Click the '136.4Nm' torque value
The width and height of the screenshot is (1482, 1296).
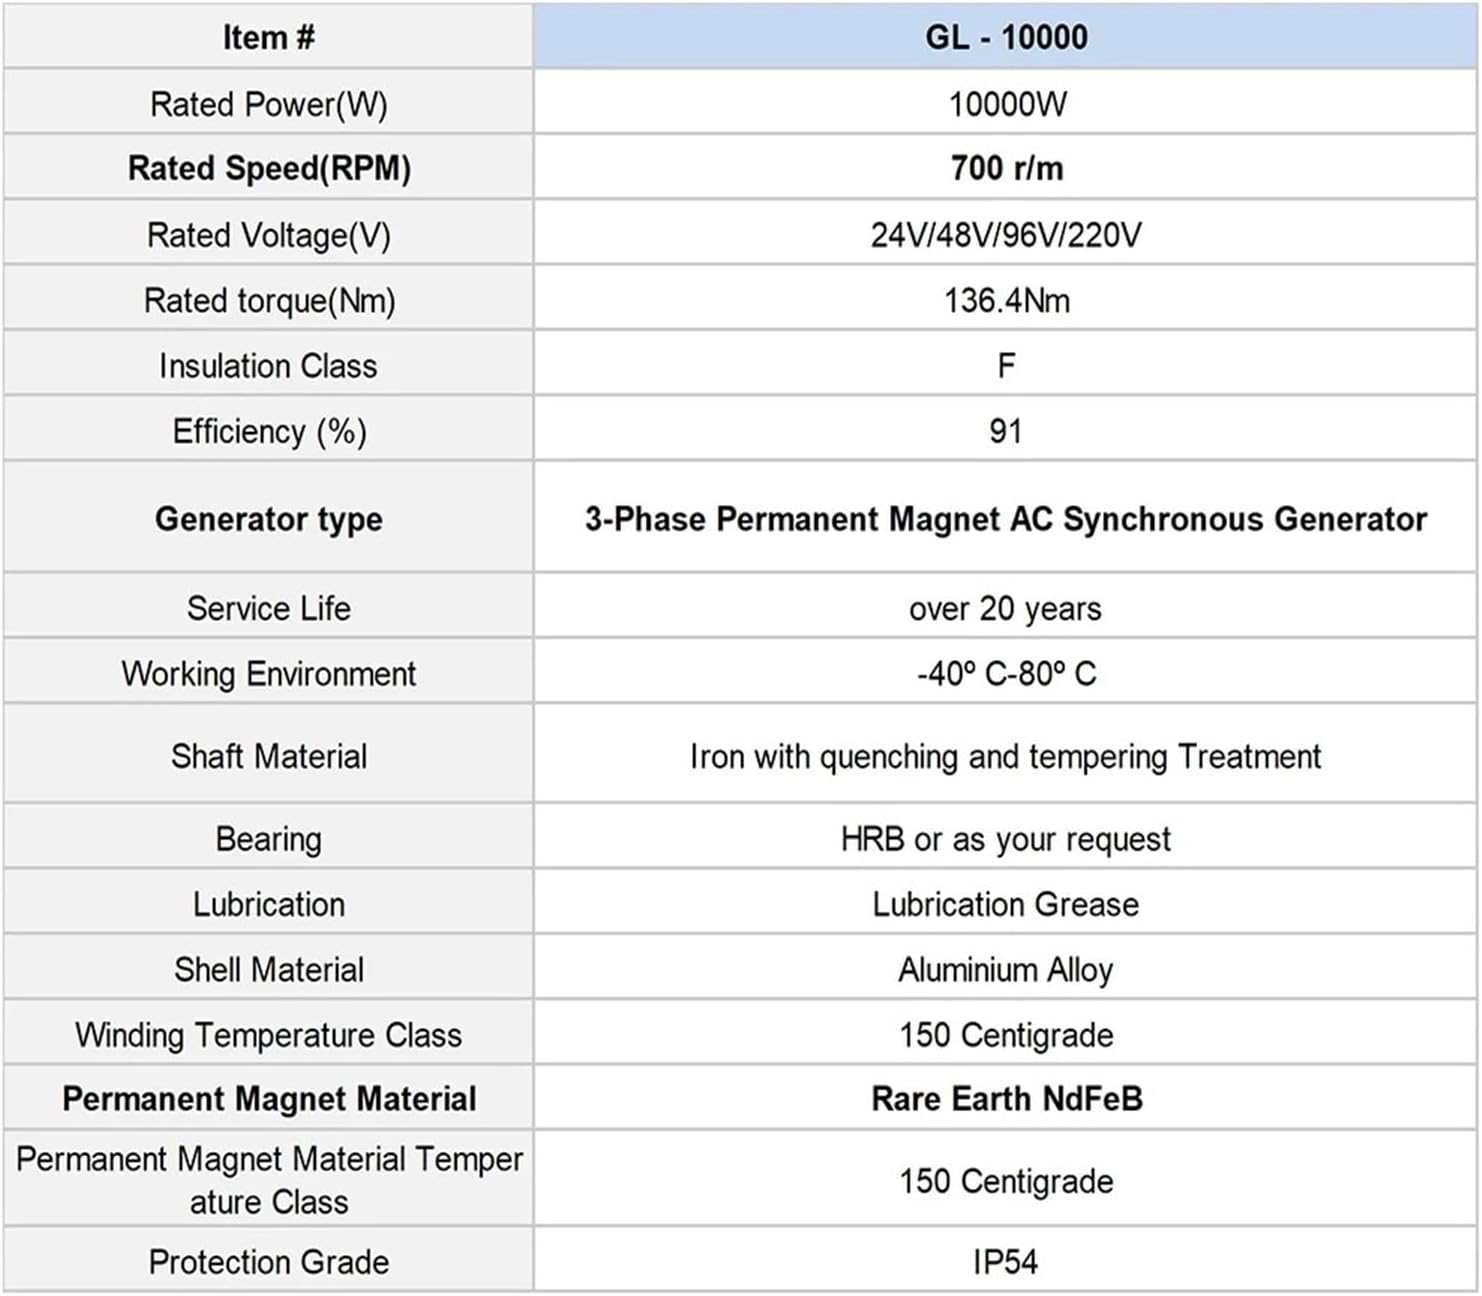[x=1006, y=300]
